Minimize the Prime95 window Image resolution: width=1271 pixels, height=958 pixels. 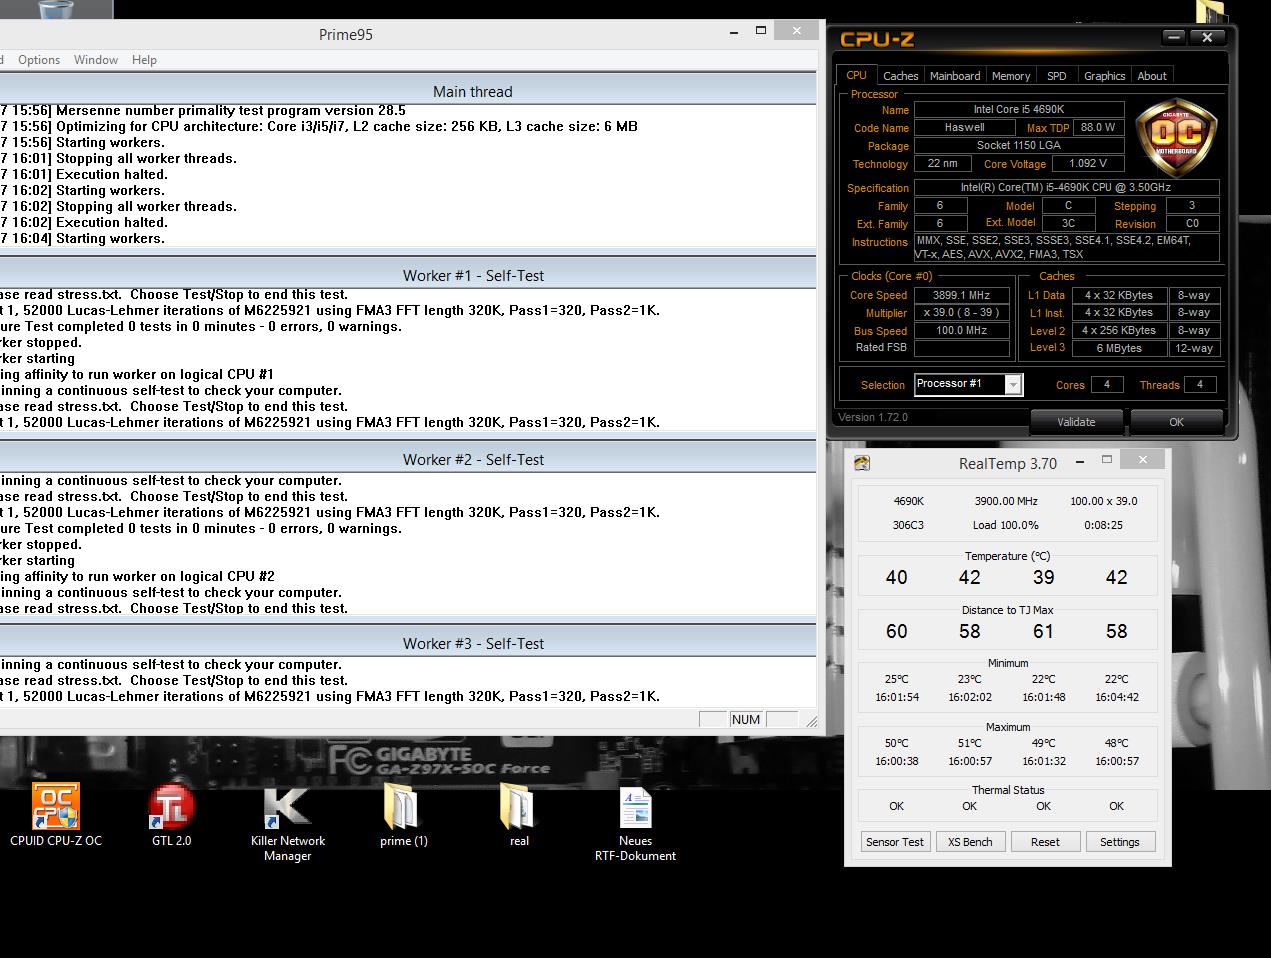tap(734, 32)
